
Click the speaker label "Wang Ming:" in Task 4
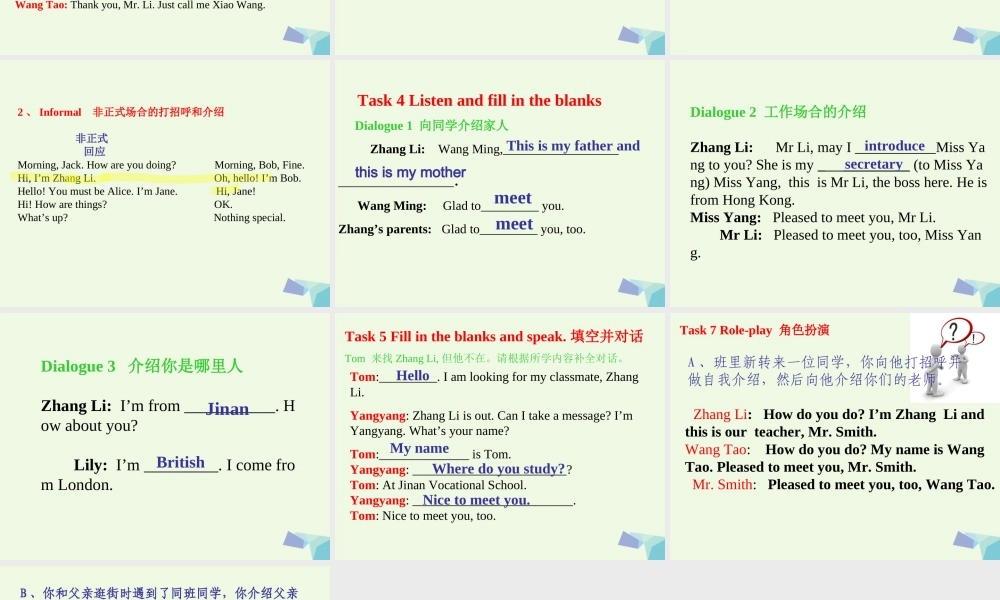coord(392,206)
